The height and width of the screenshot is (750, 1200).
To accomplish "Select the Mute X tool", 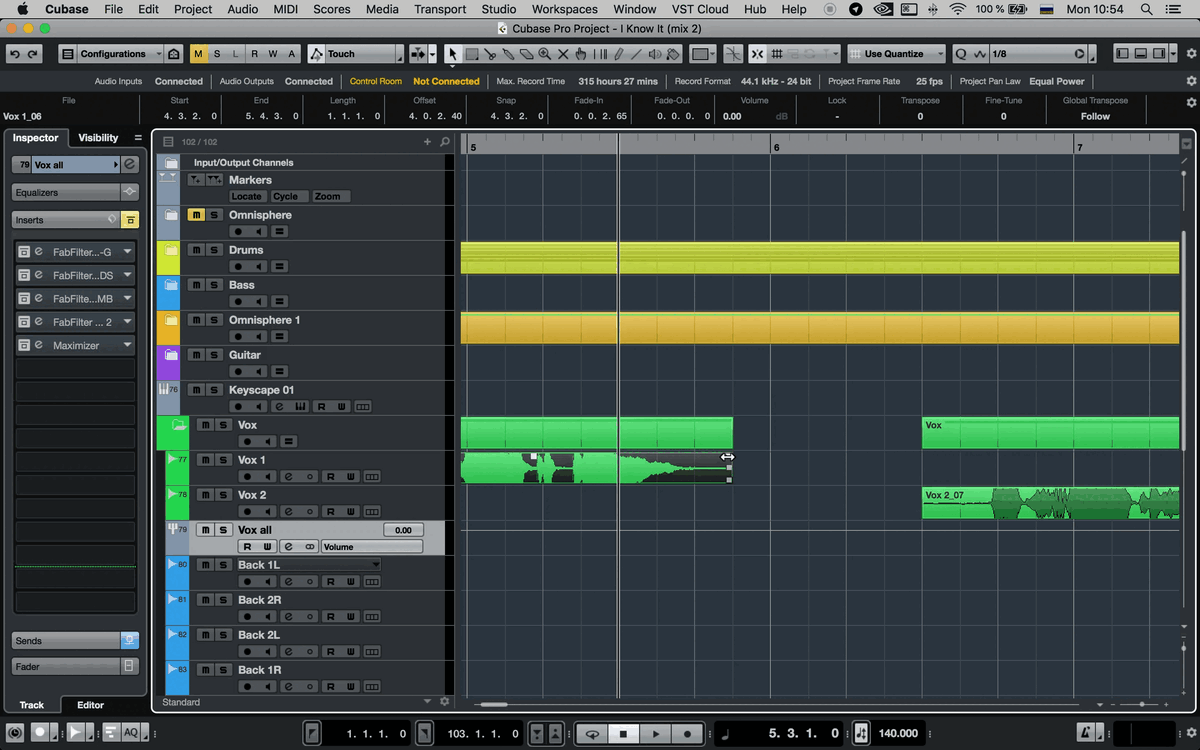I will click(563, 54).
